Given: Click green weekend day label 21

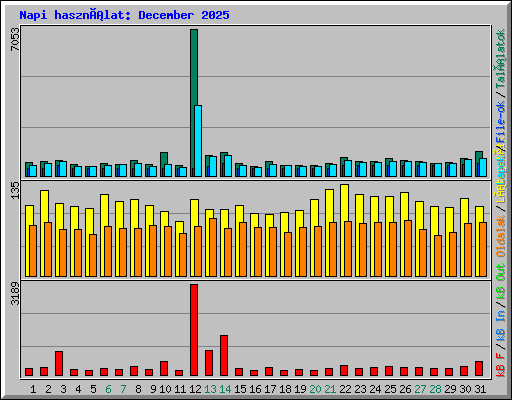Looking at the screenshot, I should [x=330, y=389].
